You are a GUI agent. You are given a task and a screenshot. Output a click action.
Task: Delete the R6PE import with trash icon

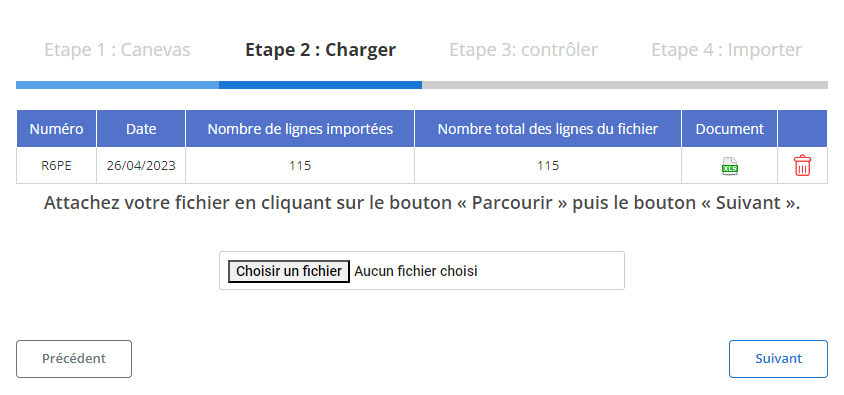pos(802,165)
